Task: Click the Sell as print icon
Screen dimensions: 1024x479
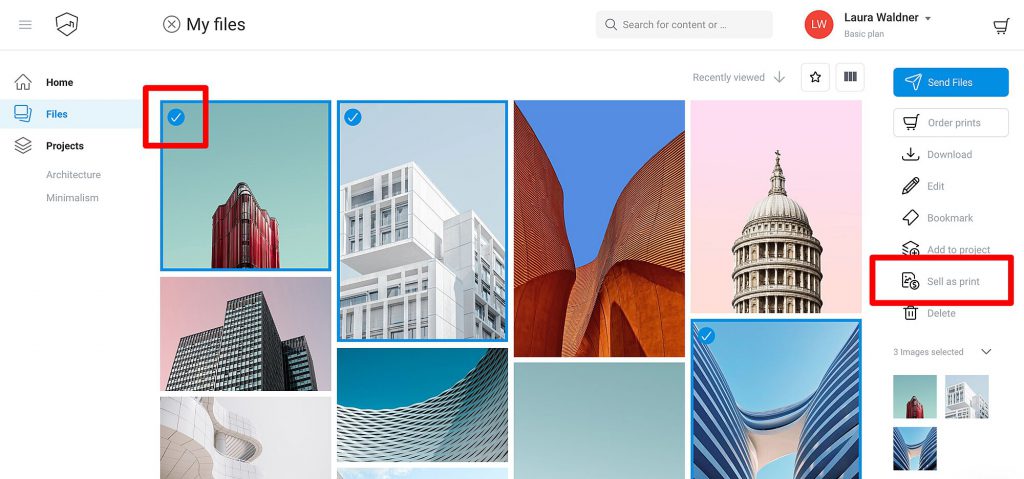Action: 910,281
